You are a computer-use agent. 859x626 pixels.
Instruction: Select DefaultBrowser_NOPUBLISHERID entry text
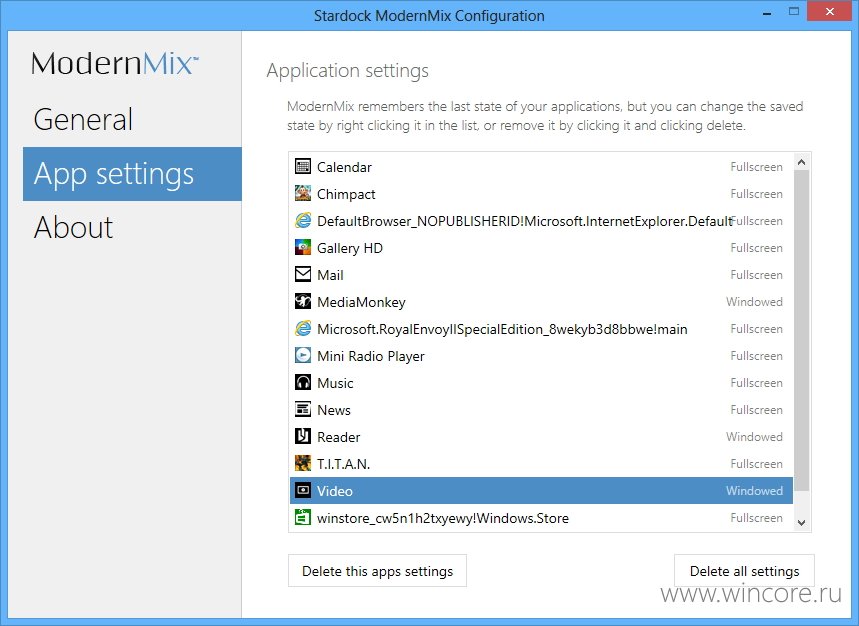tap(524, 221)
